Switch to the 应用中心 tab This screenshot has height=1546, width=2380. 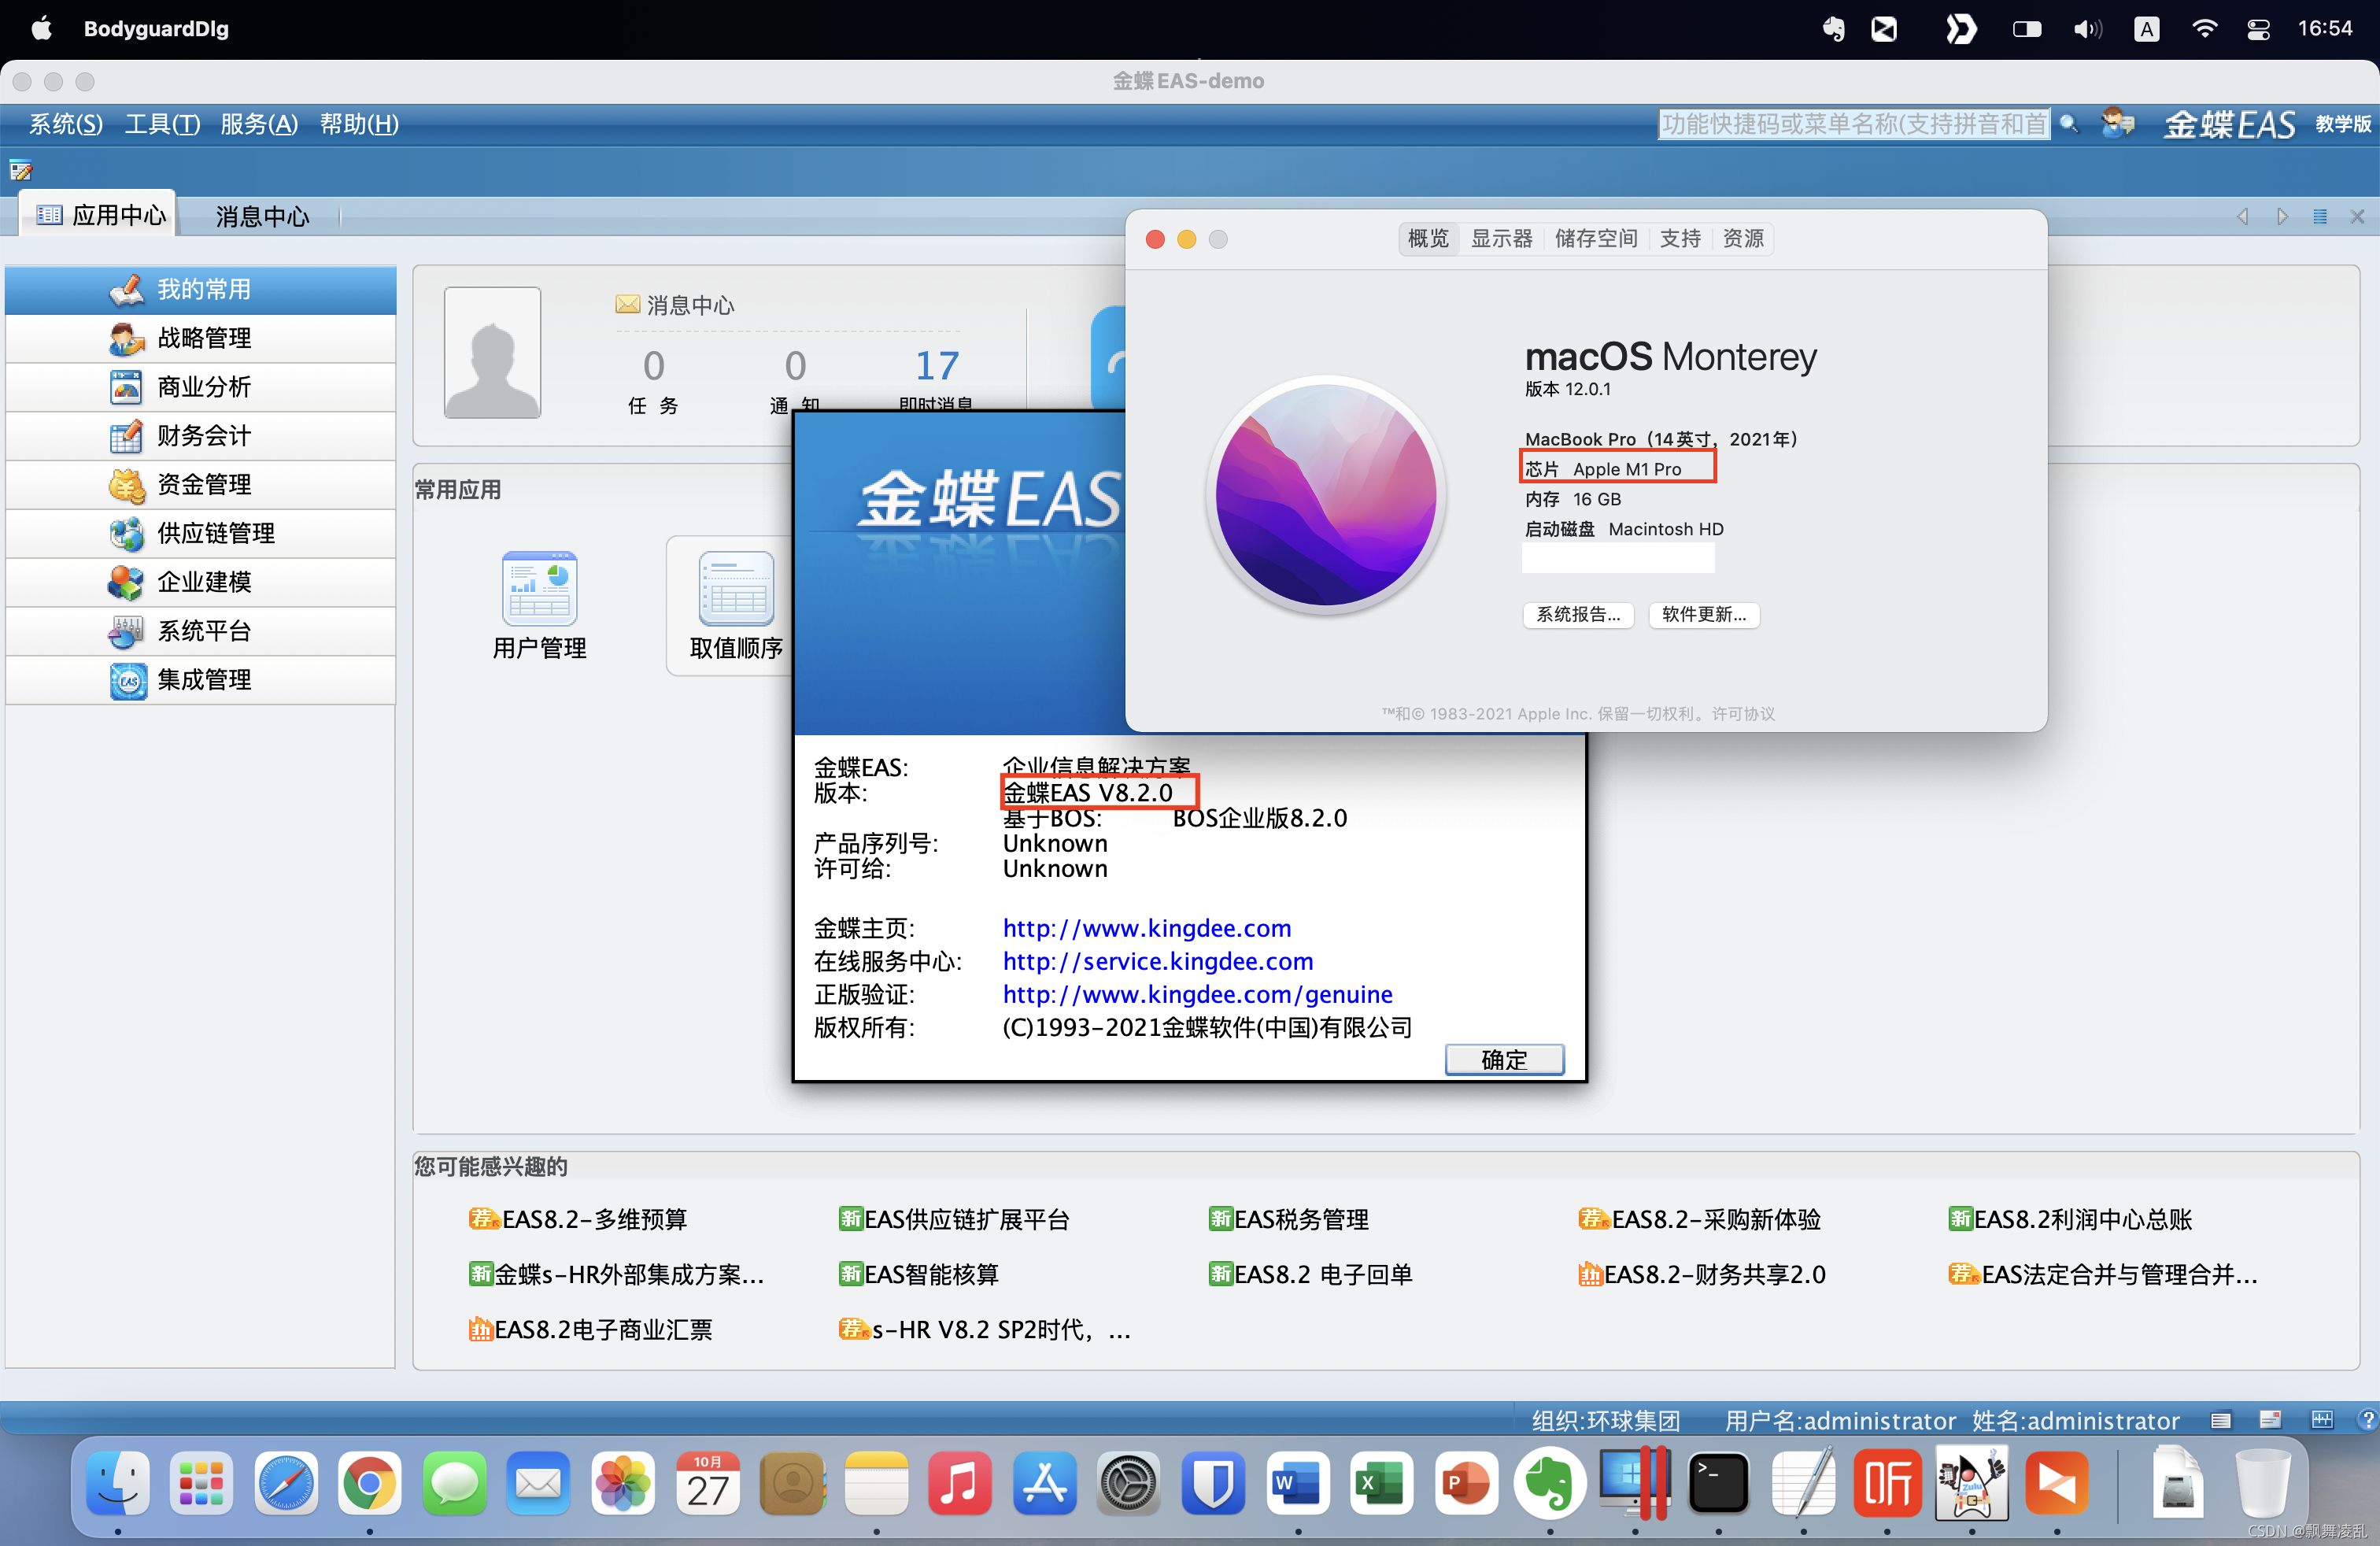click(100, 215)
